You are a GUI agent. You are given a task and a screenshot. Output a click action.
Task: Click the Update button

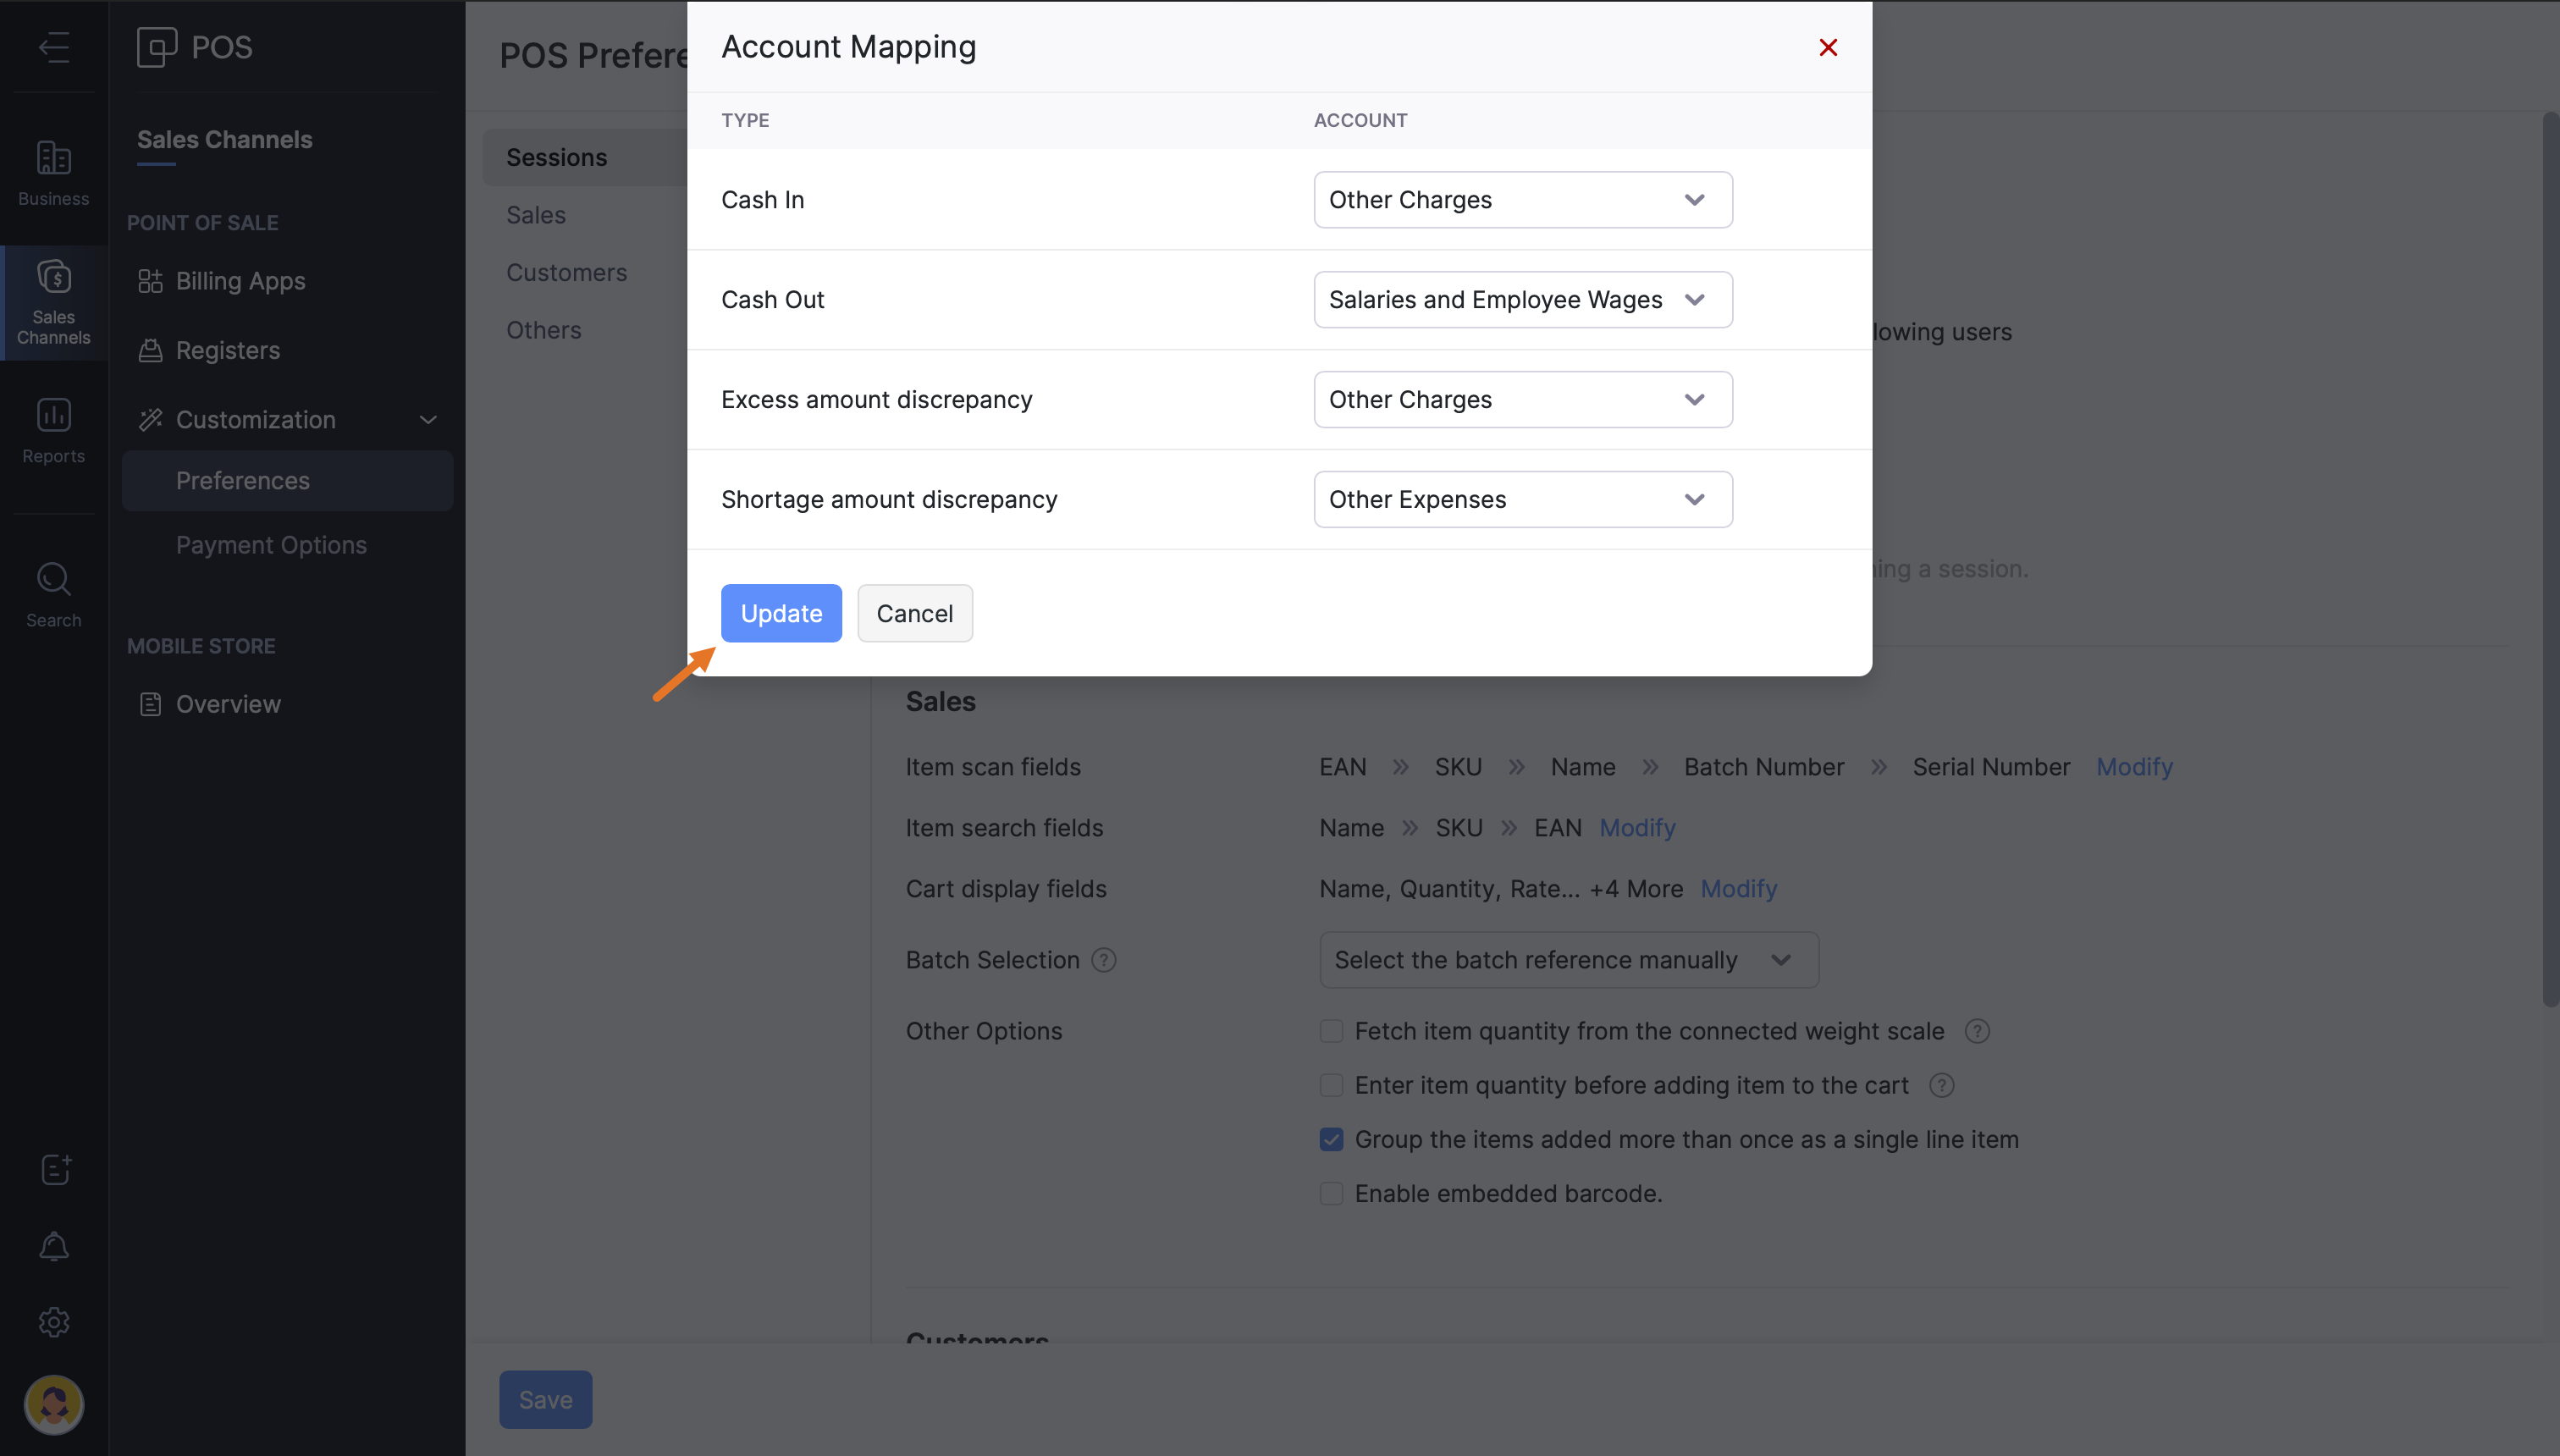tap(781, 613)
